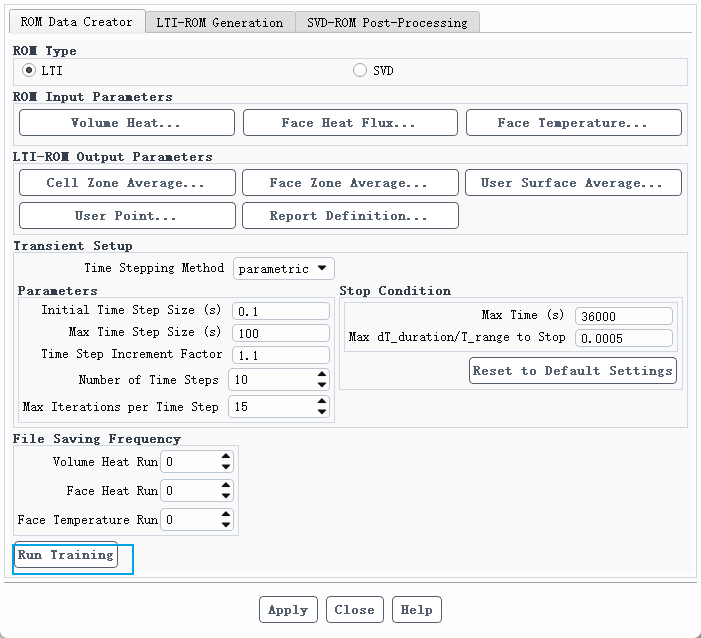The height and width of the screenshot is (638, 701).
Task: Increase the Volume Heat Run frequency
Action: click(226, 457)
